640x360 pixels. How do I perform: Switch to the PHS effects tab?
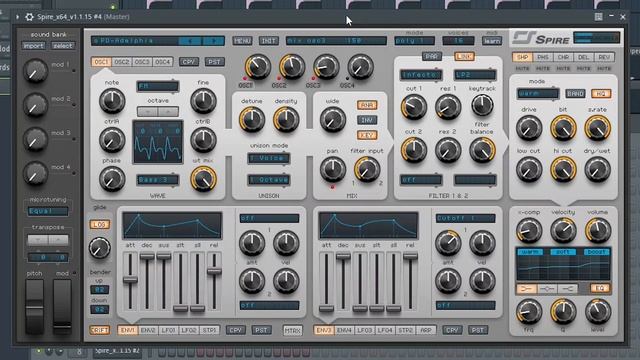(543, 58)
